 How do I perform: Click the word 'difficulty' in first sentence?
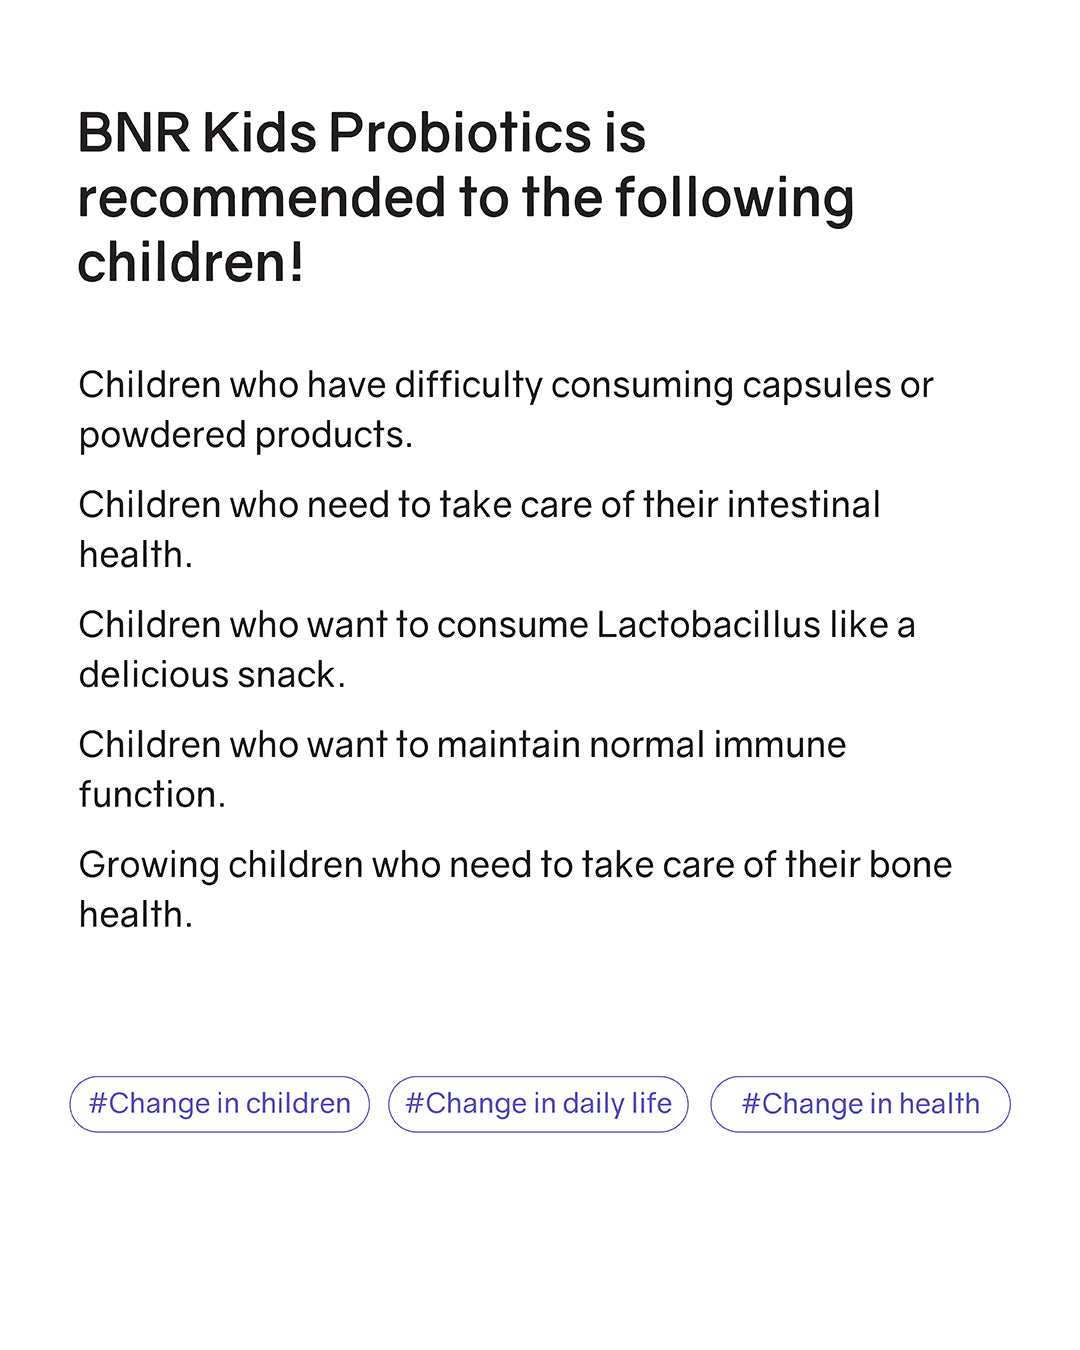(467, 386)
